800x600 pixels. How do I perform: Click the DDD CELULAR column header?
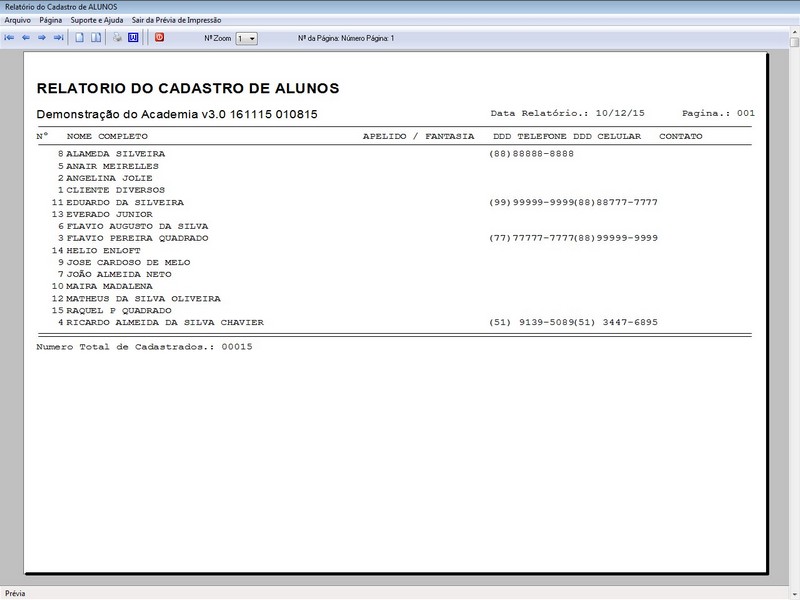607,136
